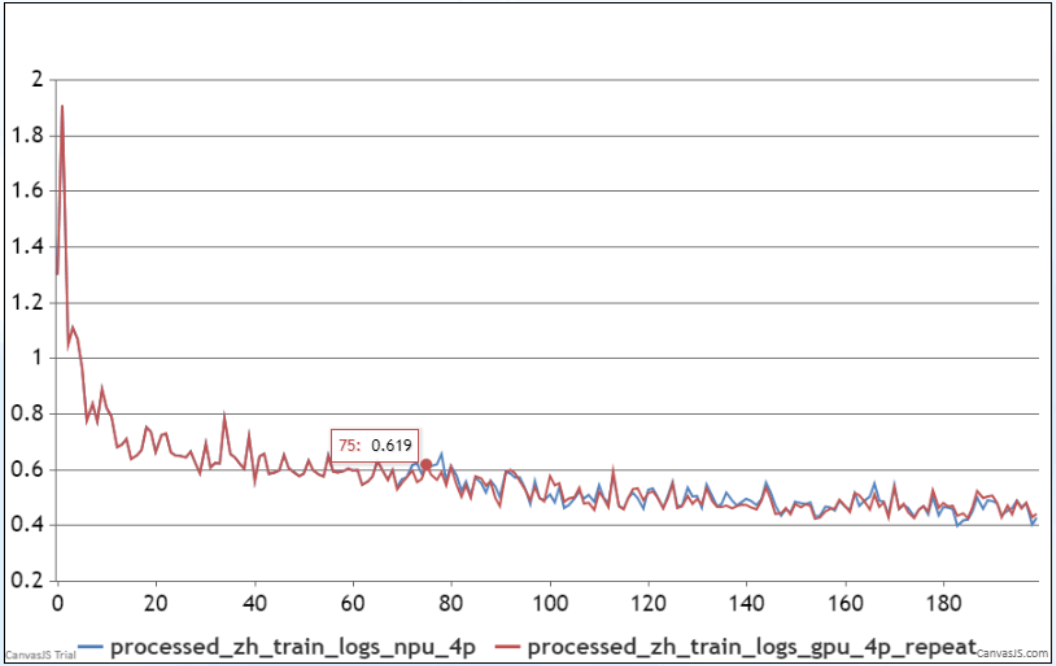
Task: Click the y-axis label 1.4
Action: (27, 246)
